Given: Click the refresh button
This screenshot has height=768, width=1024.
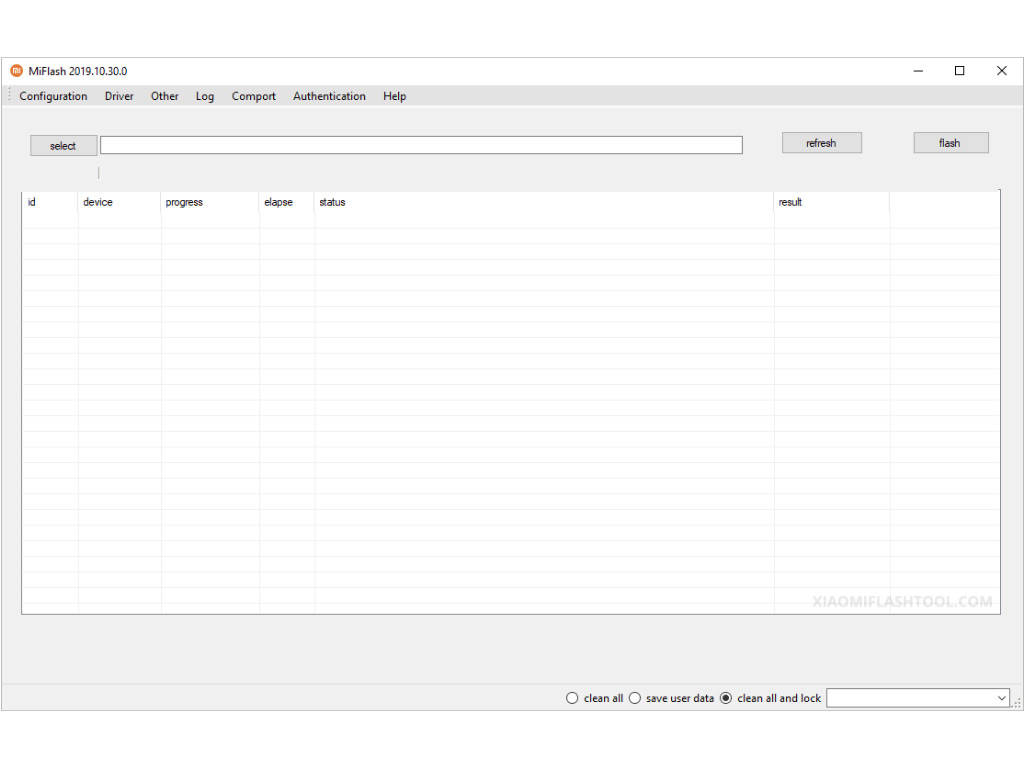Looking at the screenshot, I should click(x=821, y=143).
